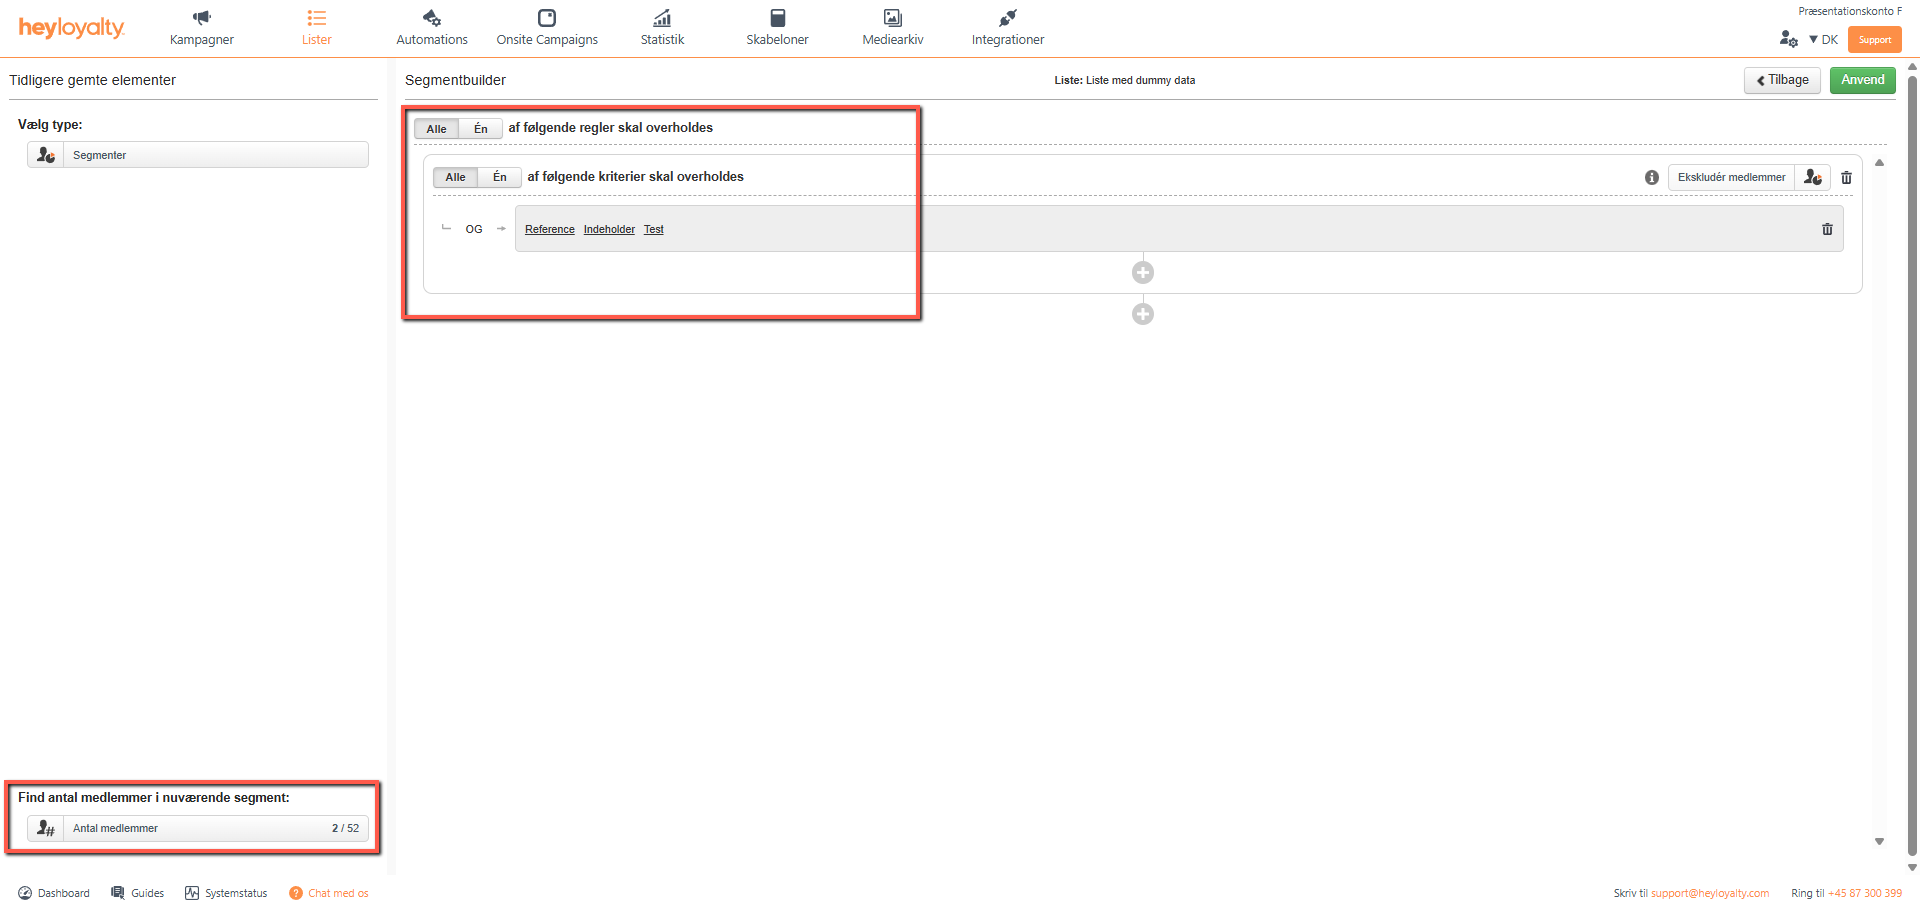Open Systemstatus in the footer
Screen dimensions: 1920x911
click(226, 893)
